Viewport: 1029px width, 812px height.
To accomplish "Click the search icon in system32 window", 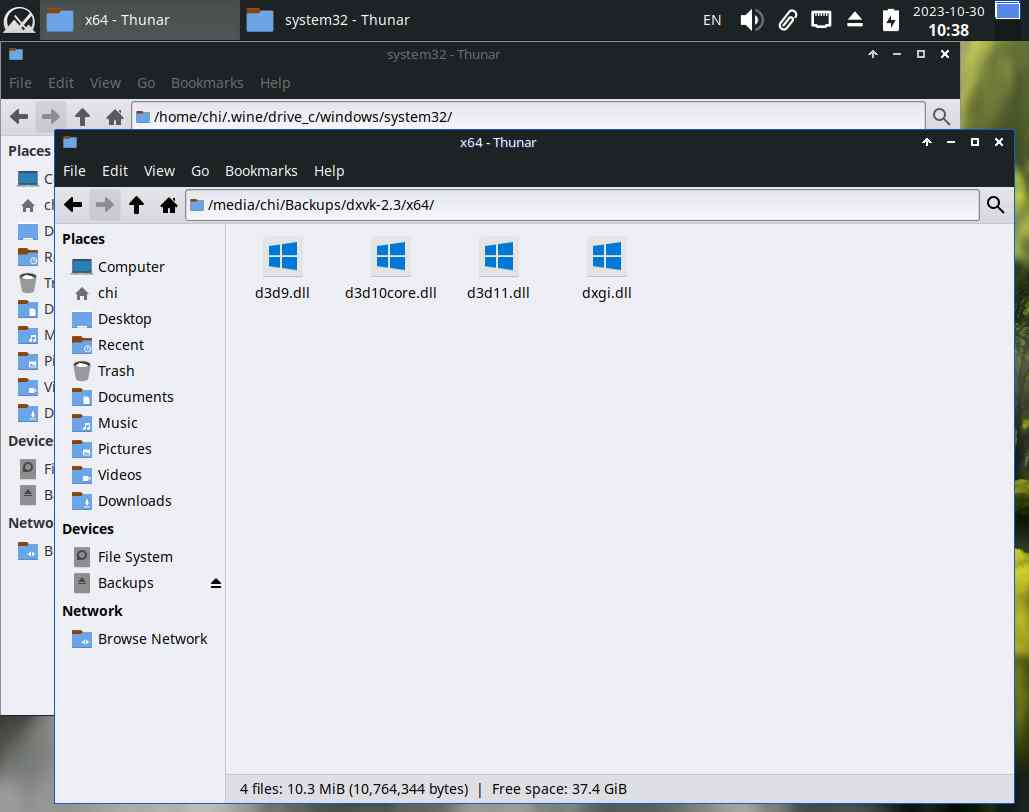I will coord(941,117).
